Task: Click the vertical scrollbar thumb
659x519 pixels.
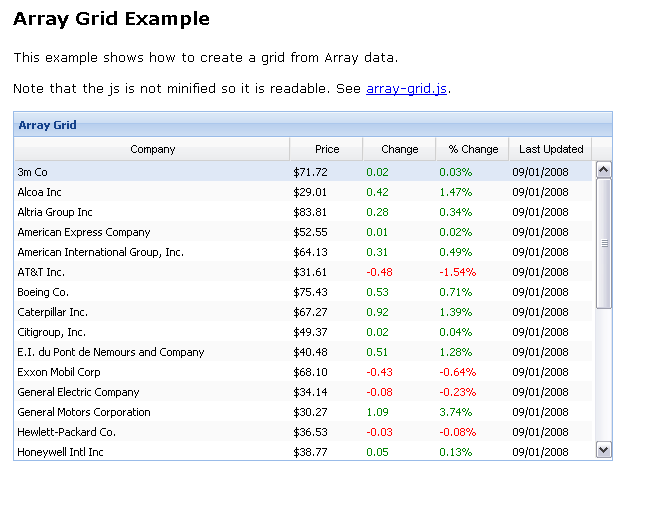Action: (x=603, y=242)
